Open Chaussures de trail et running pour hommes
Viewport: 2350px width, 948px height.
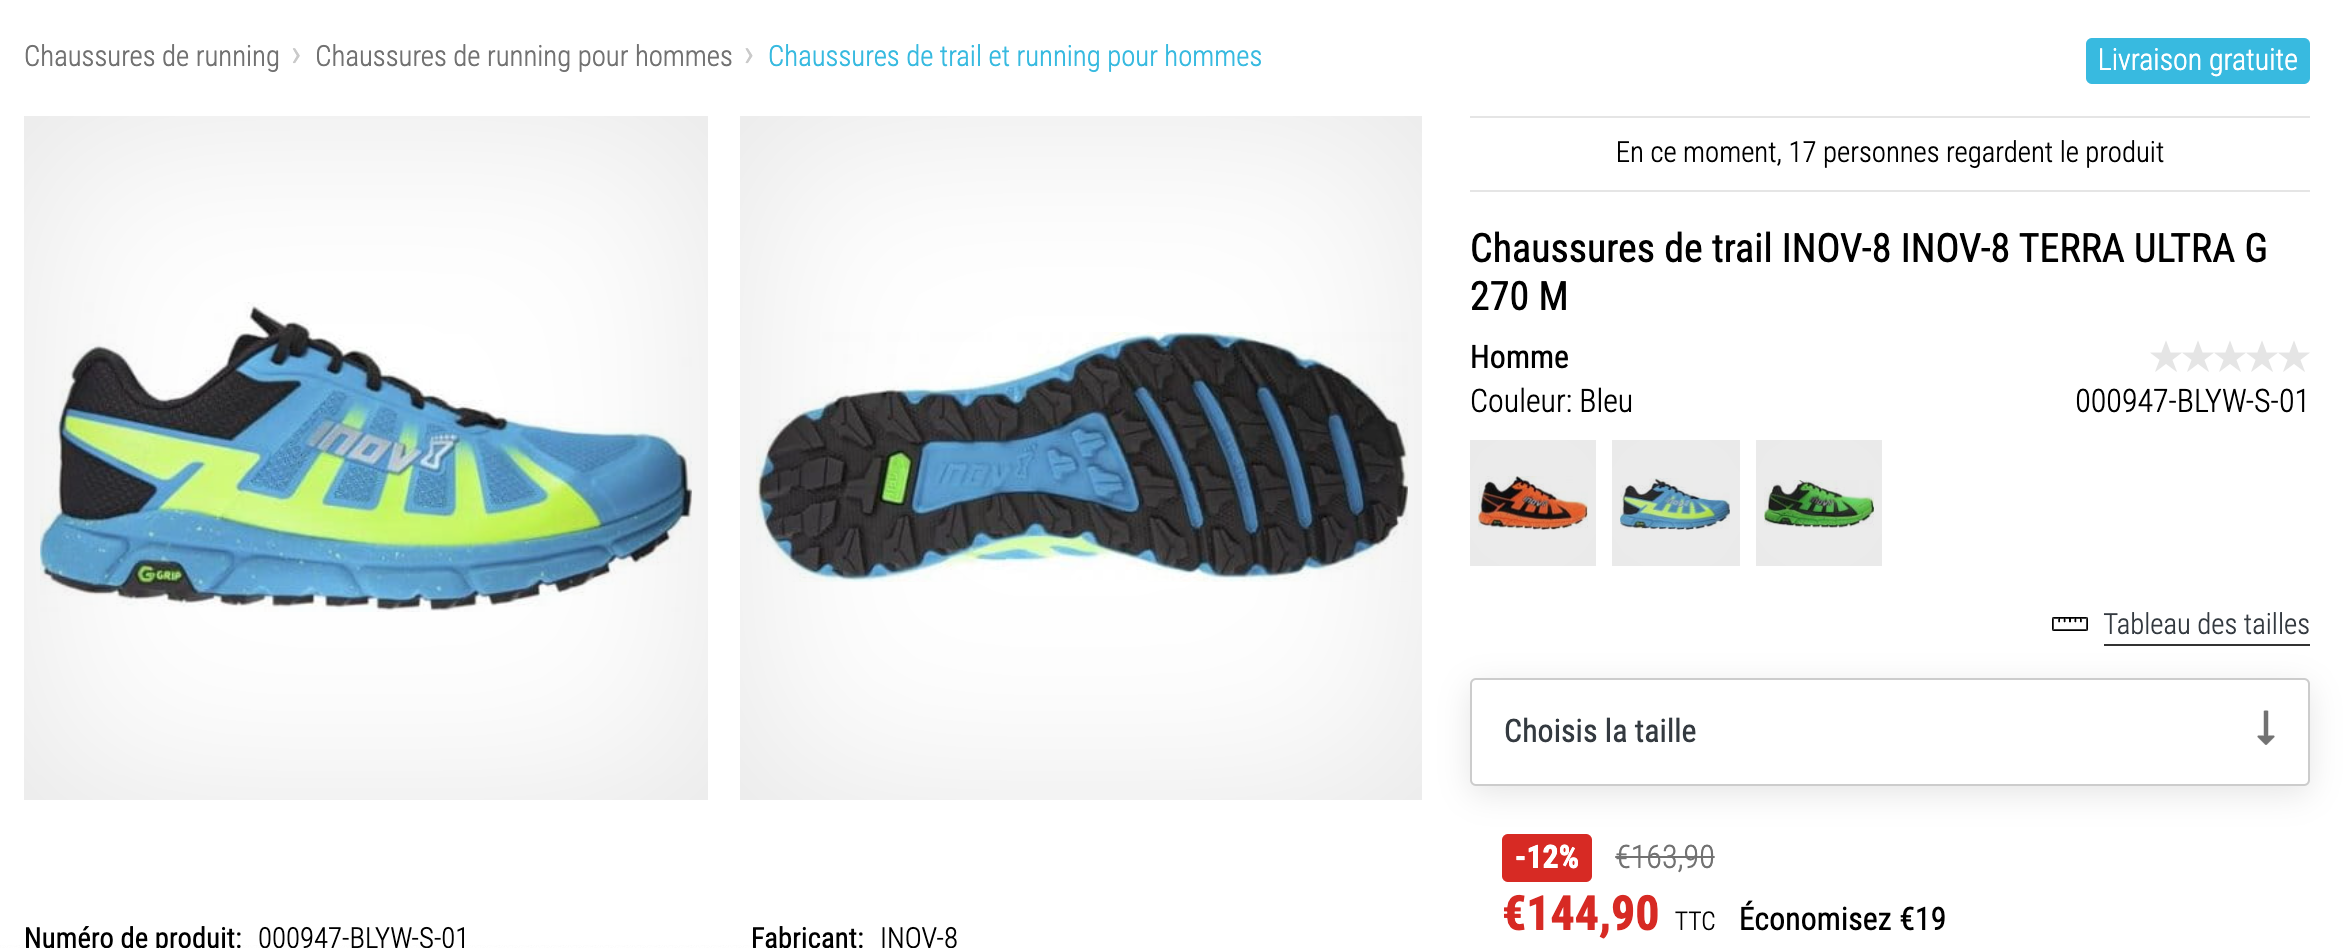pos(1015,56)
